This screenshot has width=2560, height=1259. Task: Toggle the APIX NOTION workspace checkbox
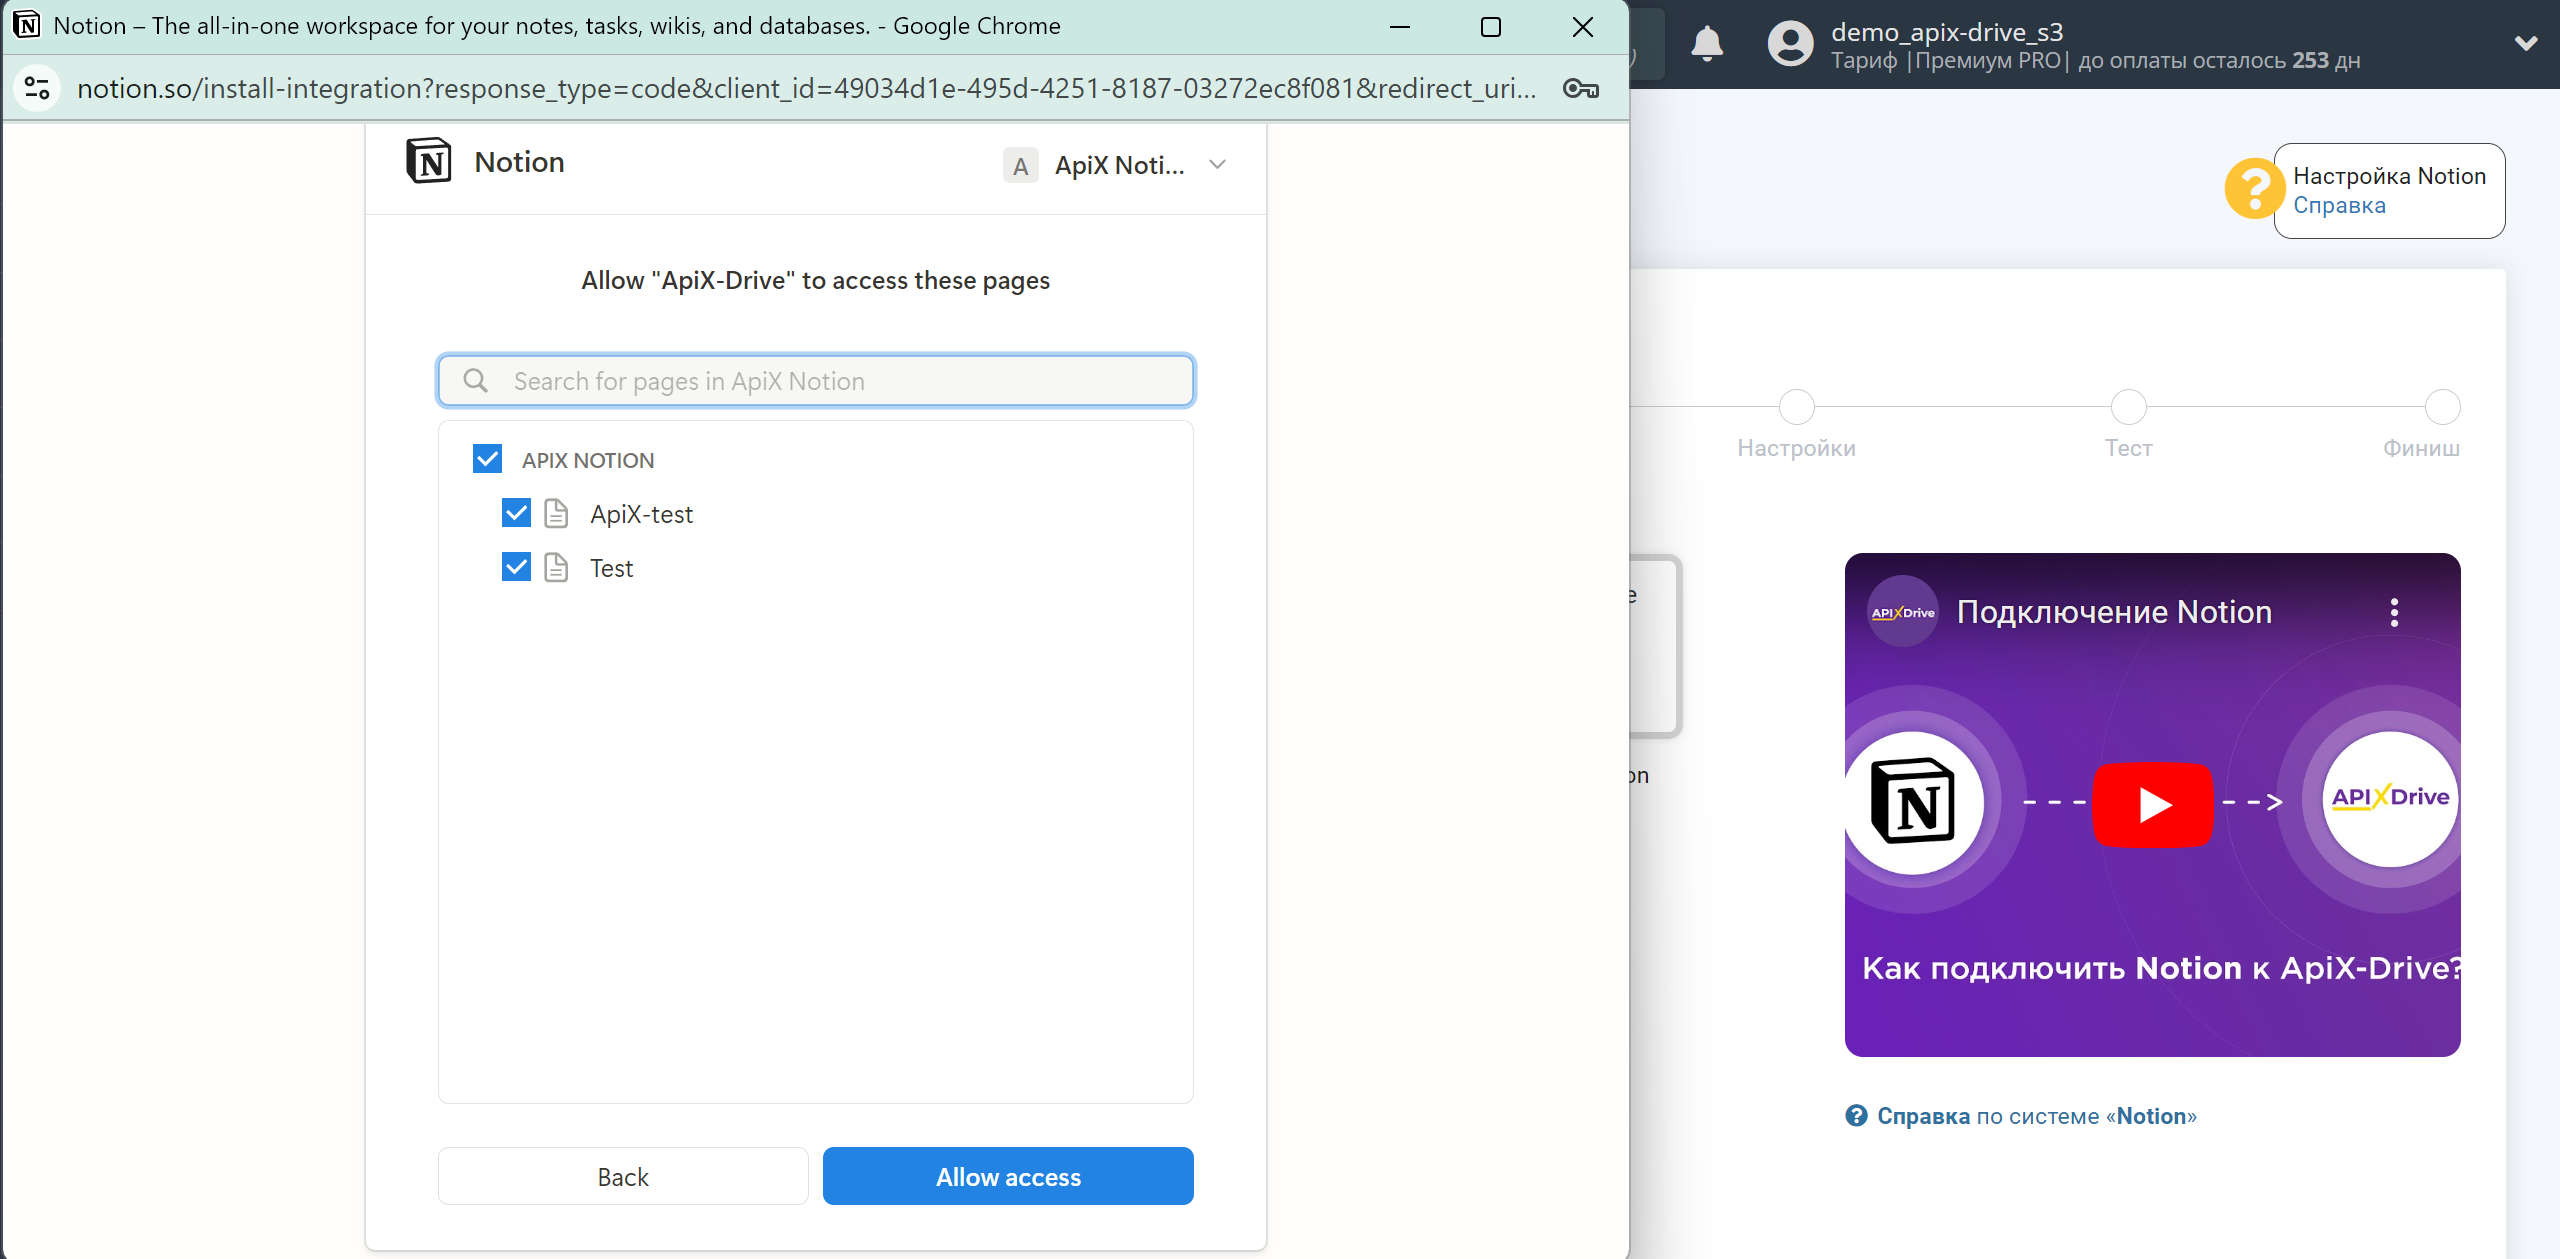[x=487, y=459]
